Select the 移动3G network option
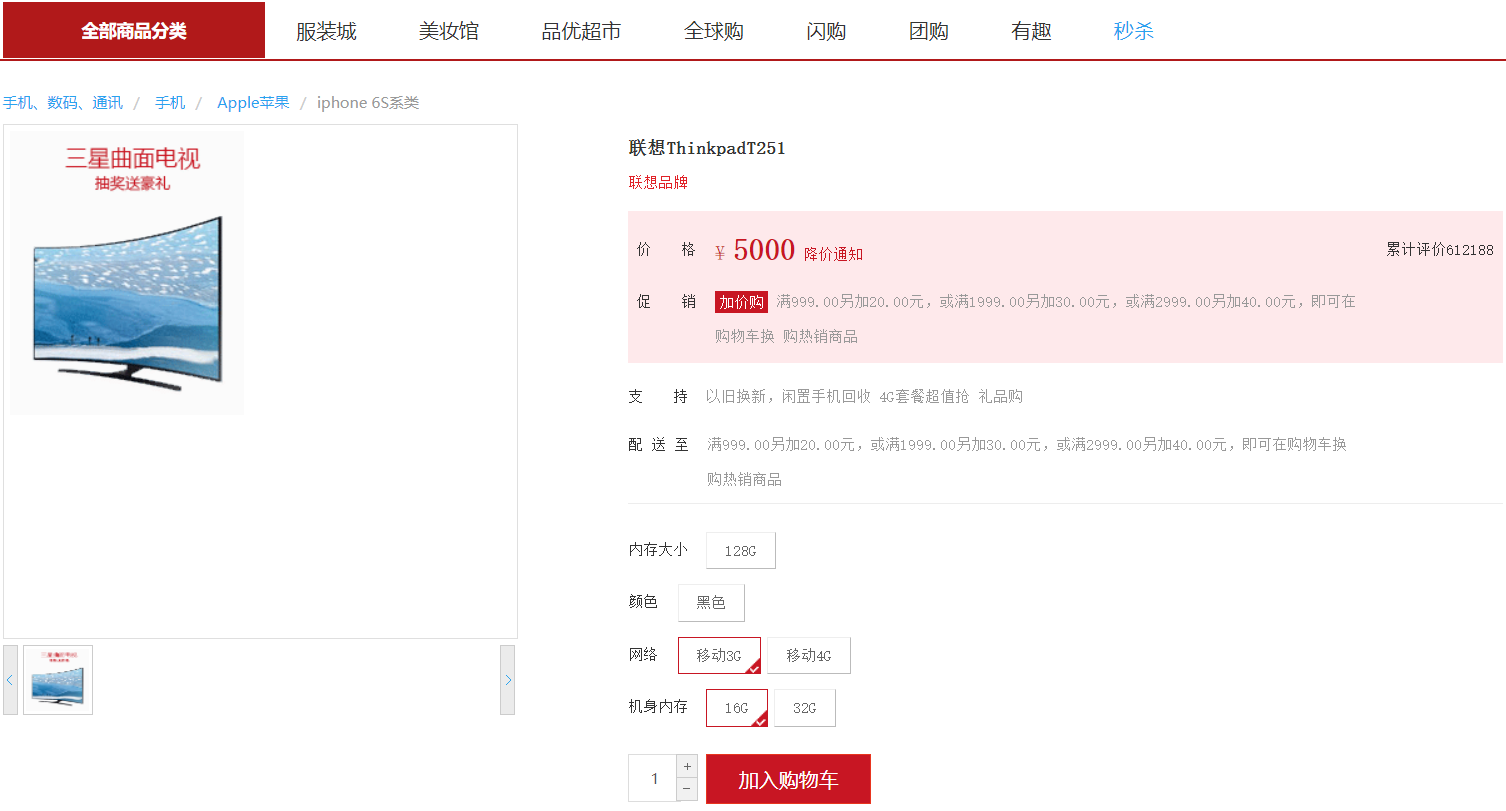 [719, 656]
